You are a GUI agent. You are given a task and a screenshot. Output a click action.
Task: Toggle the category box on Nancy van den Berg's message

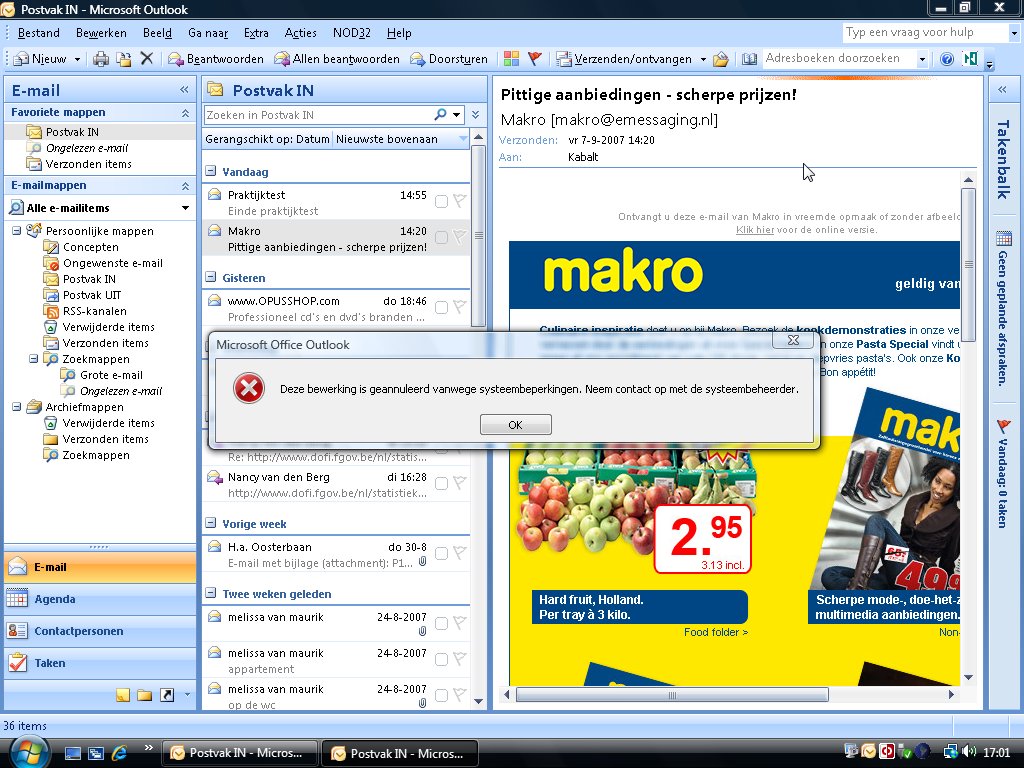[441, 483]
